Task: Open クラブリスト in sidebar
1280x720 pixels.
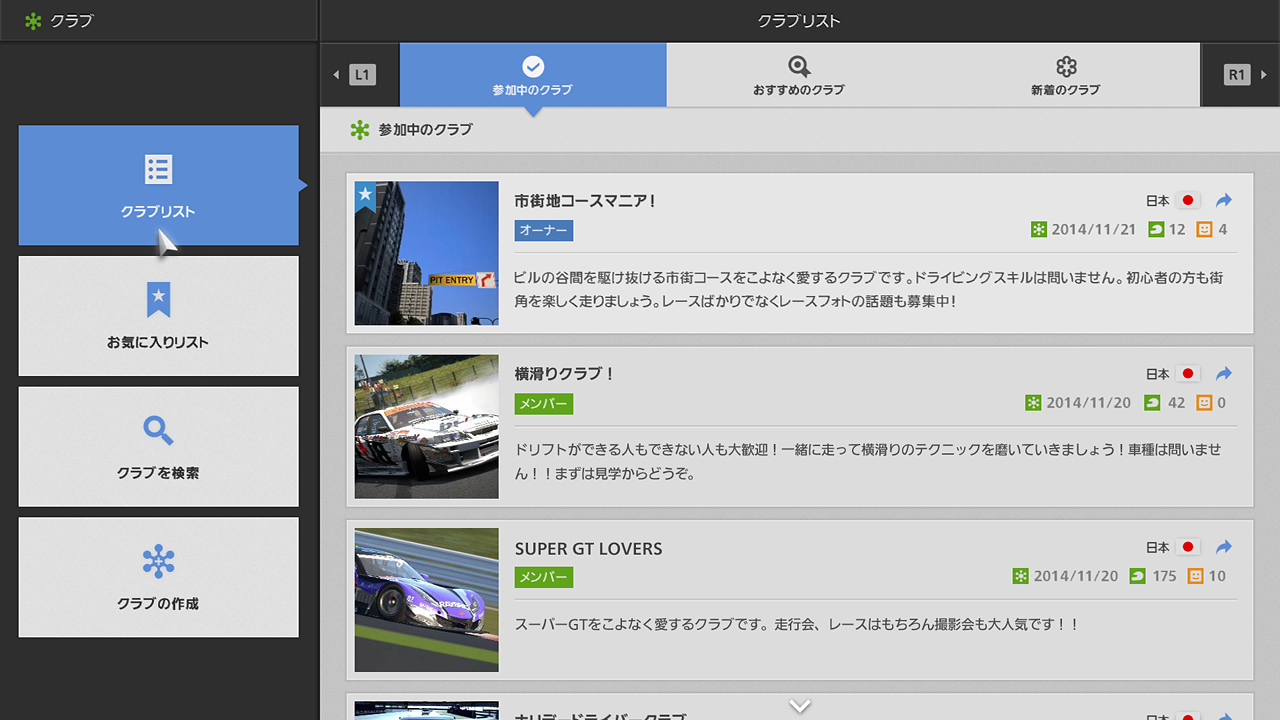Action: [x=158, y=185]
